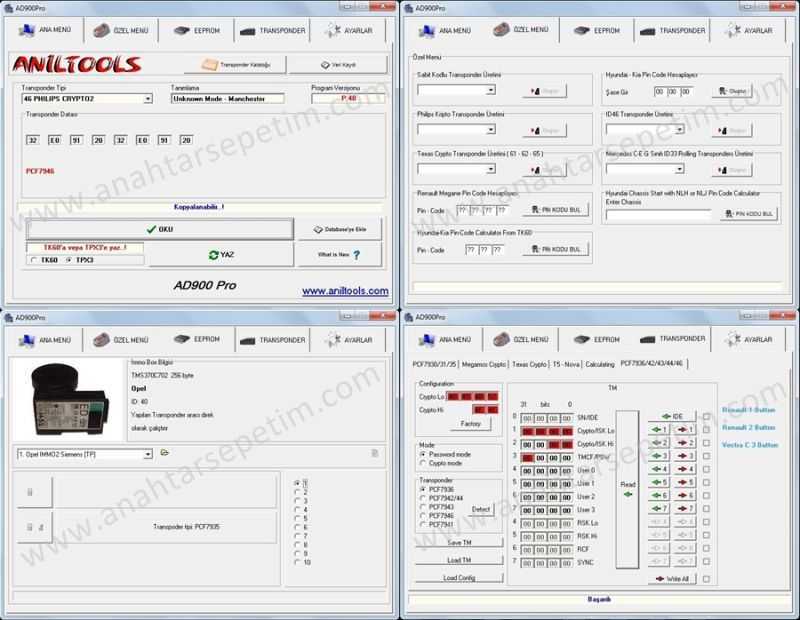The image size is (800, 620).
Task: Click Veri Kayıt button in ANILTOOLS window
Action: [338, 65]
